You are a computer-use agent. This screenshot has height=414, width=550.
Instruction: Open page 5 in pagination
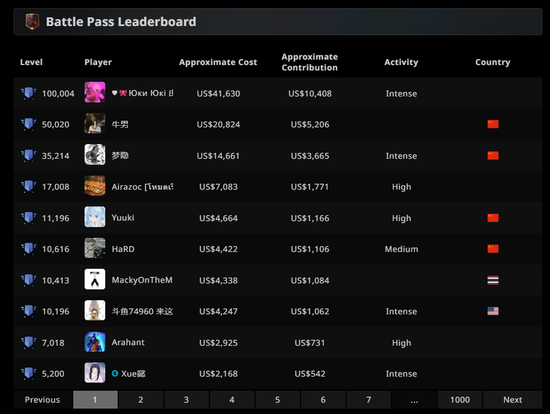coord(277,400)
